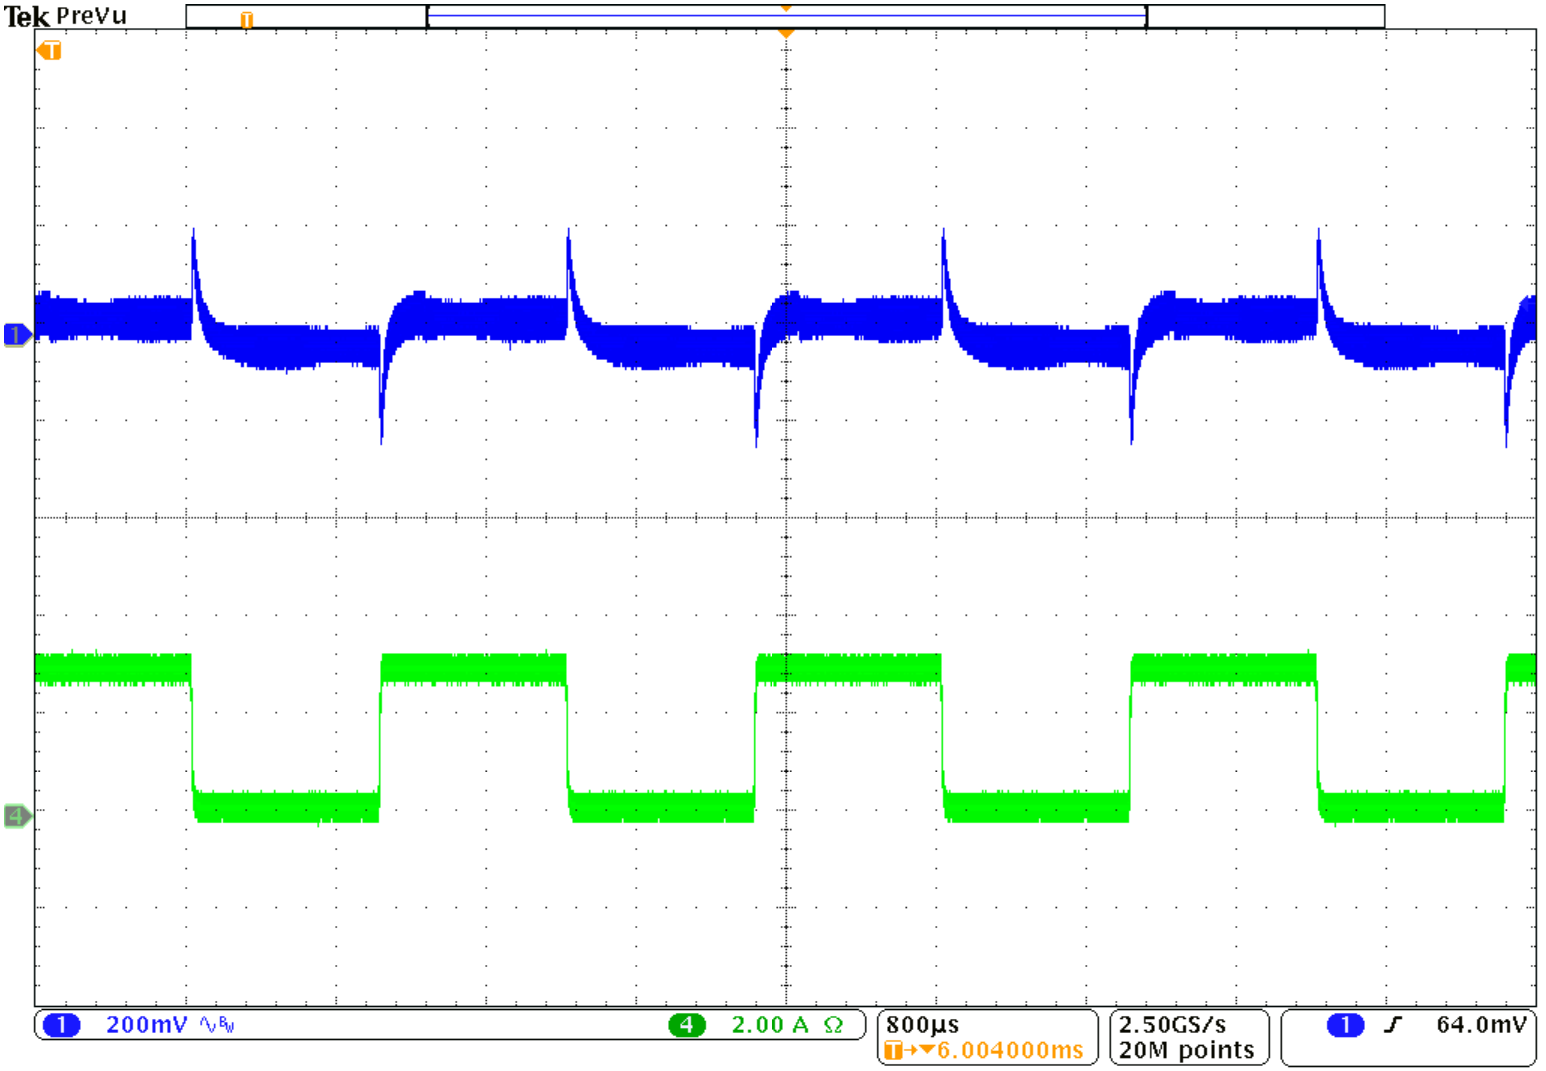Click the 6.004000ms trigger delay readout
The height and width of the screenshot is (1071, 1546).
(1010, 1050)
